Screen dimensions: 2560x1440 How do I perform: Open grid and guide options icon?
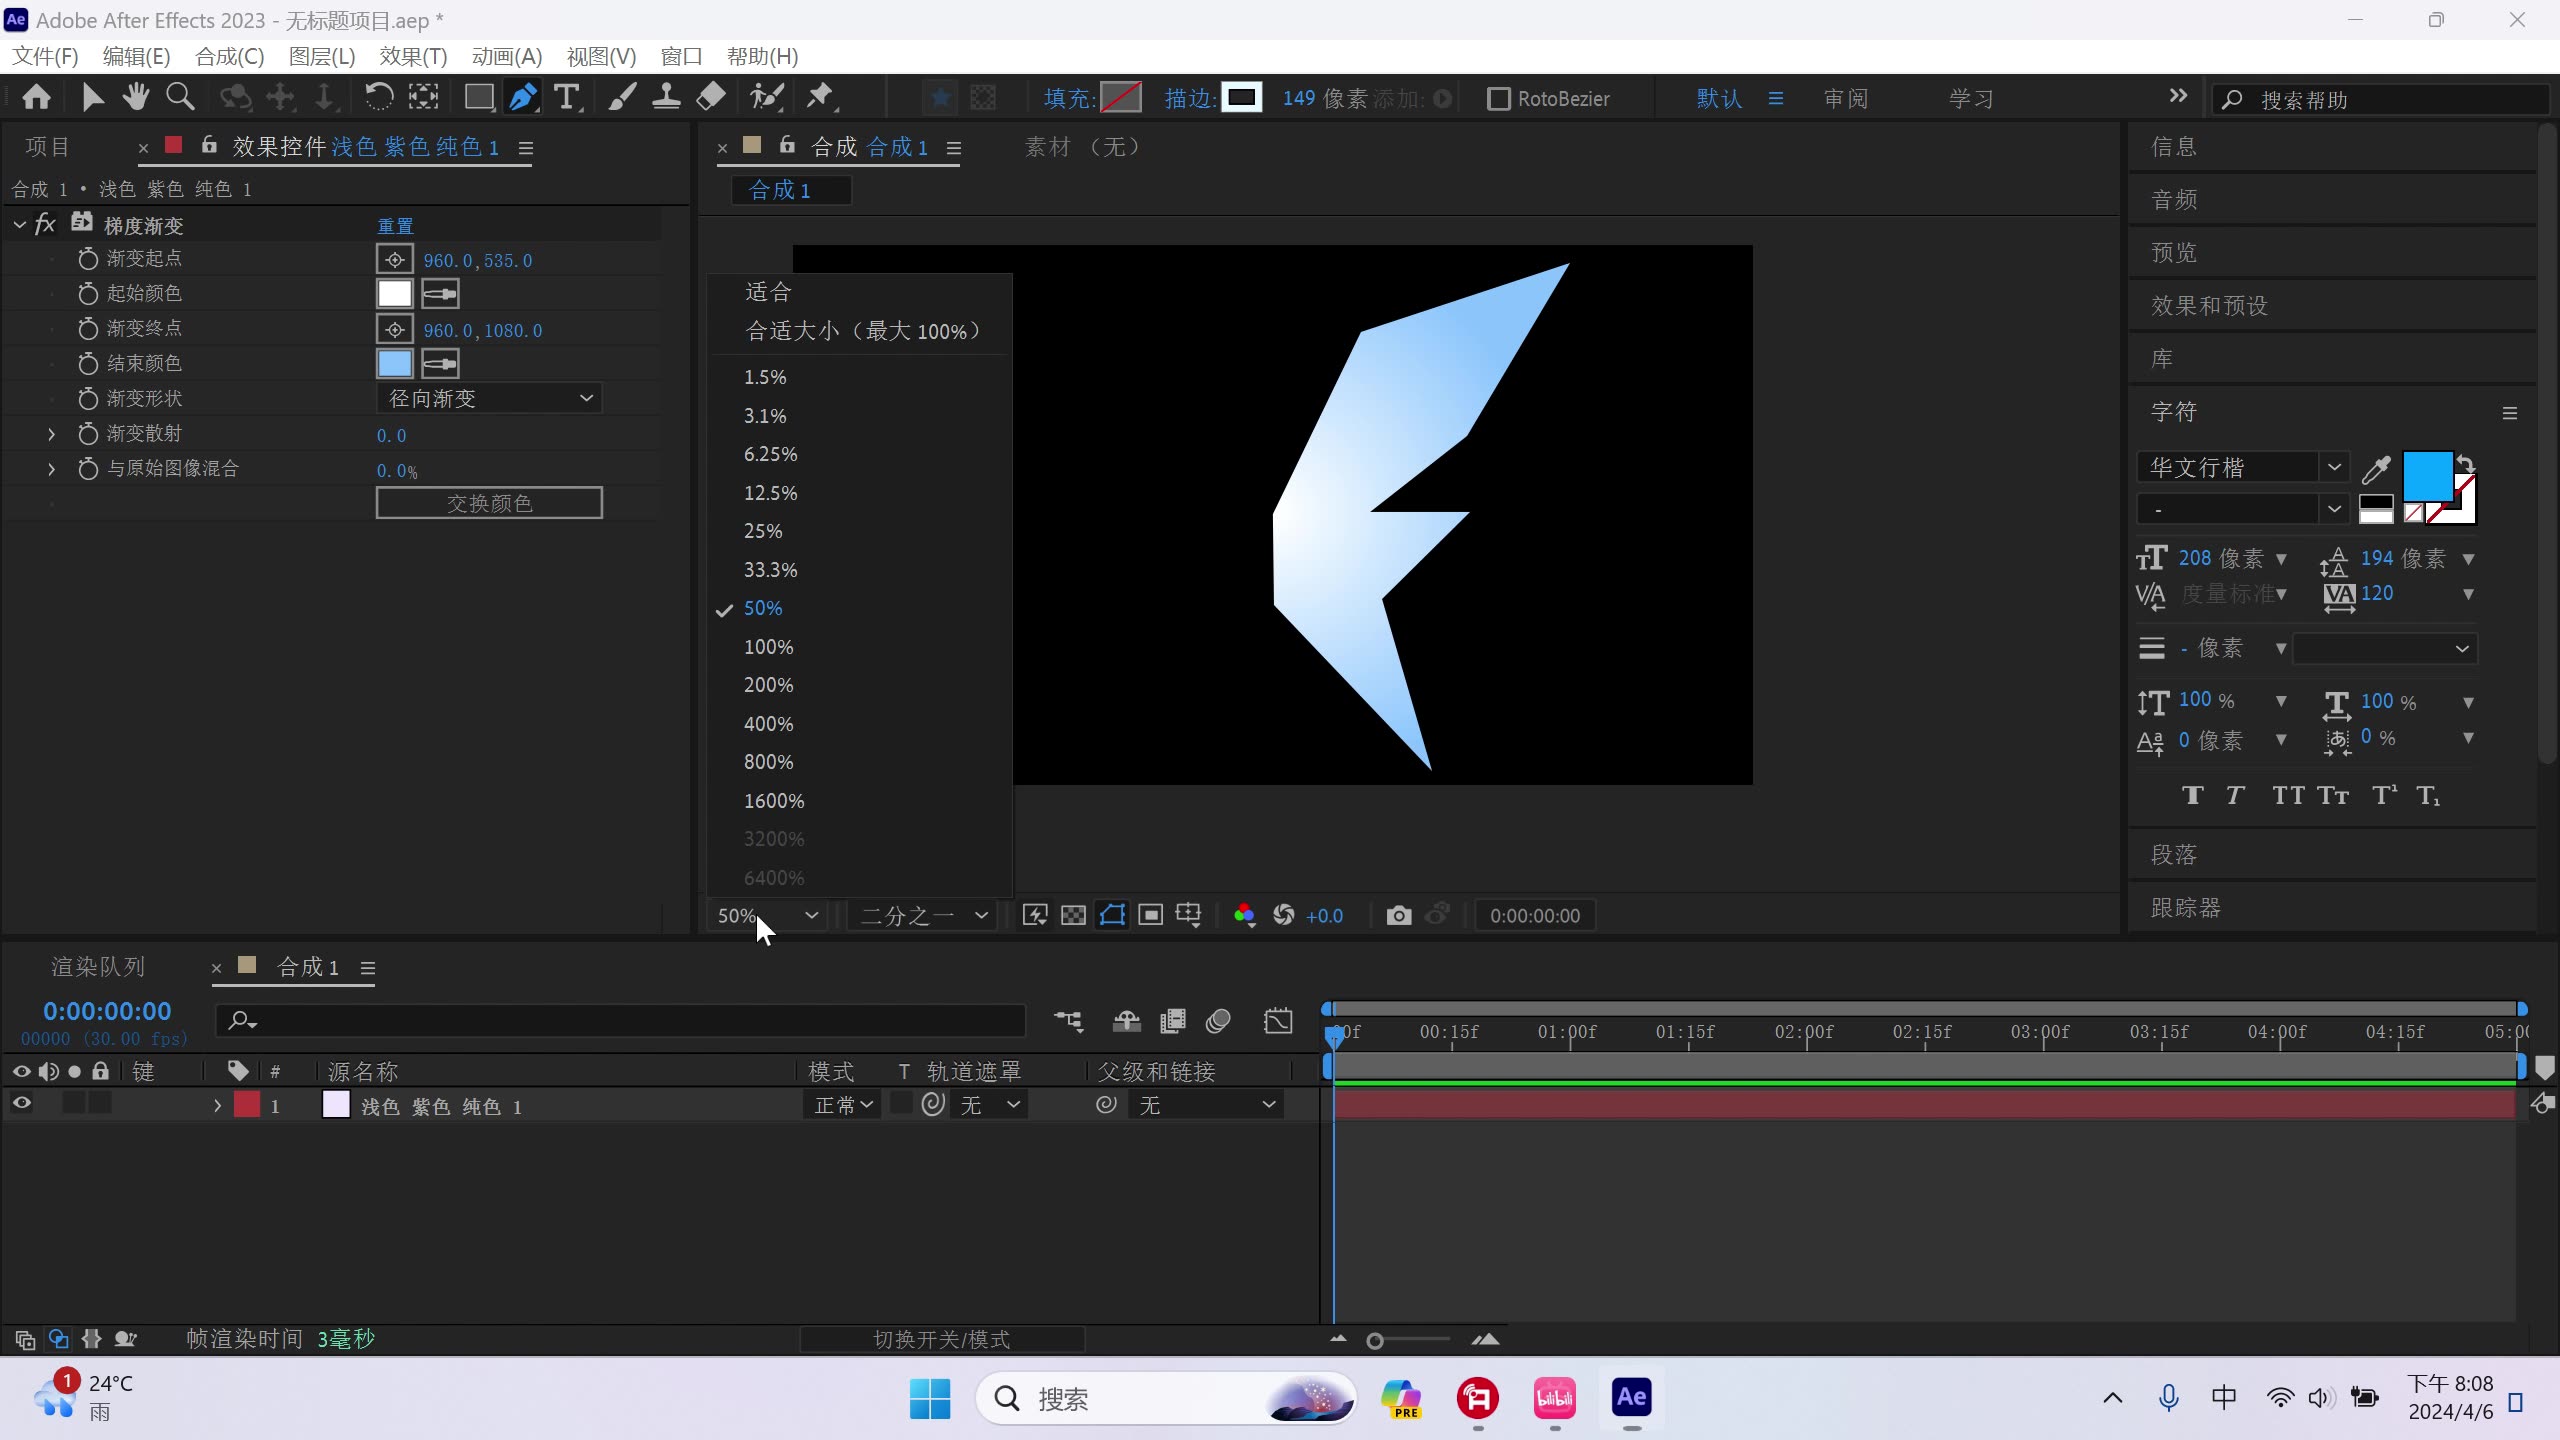pyautogui.click(x=1189, y=915)
